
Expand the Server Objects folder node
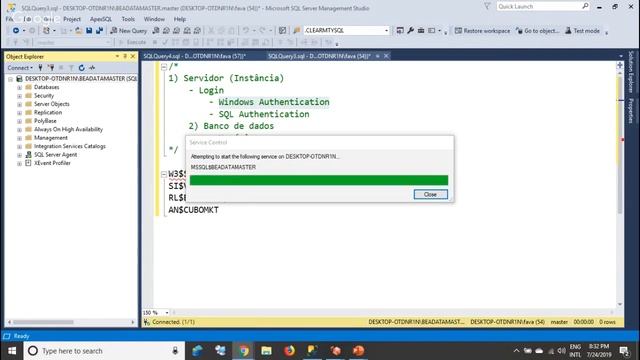(x=19, y=104)
